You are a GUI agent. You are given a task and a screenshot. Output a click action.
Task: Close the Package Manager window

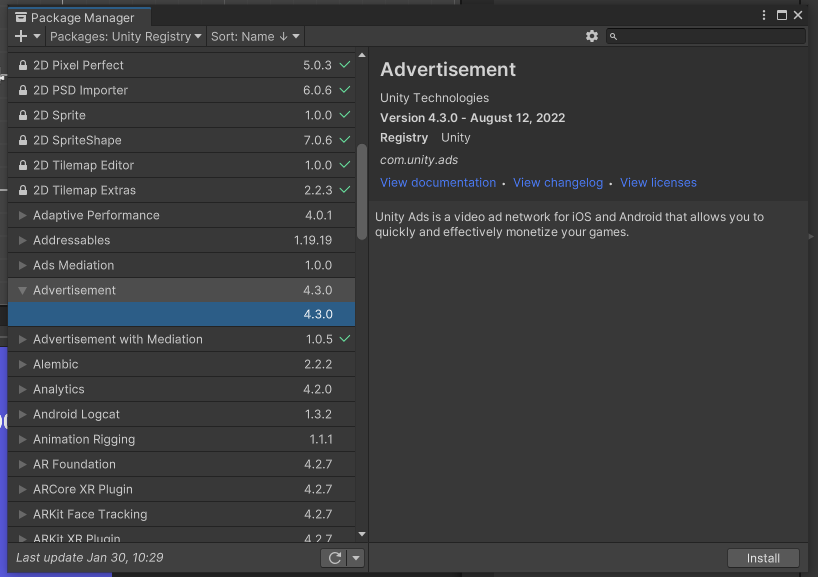coord(798,15)
